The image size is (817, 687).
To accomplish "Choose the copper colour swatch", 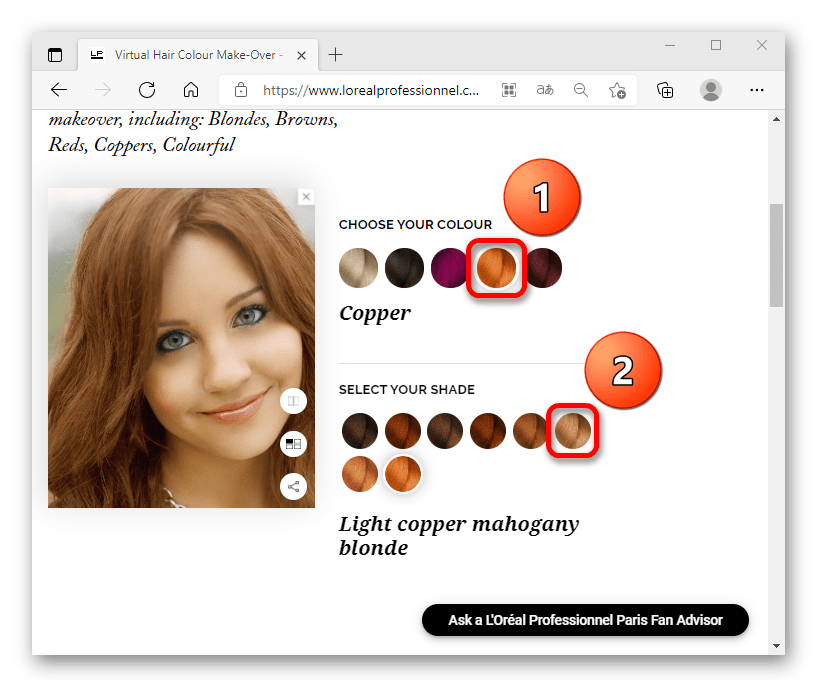I will tap(496, 268).
